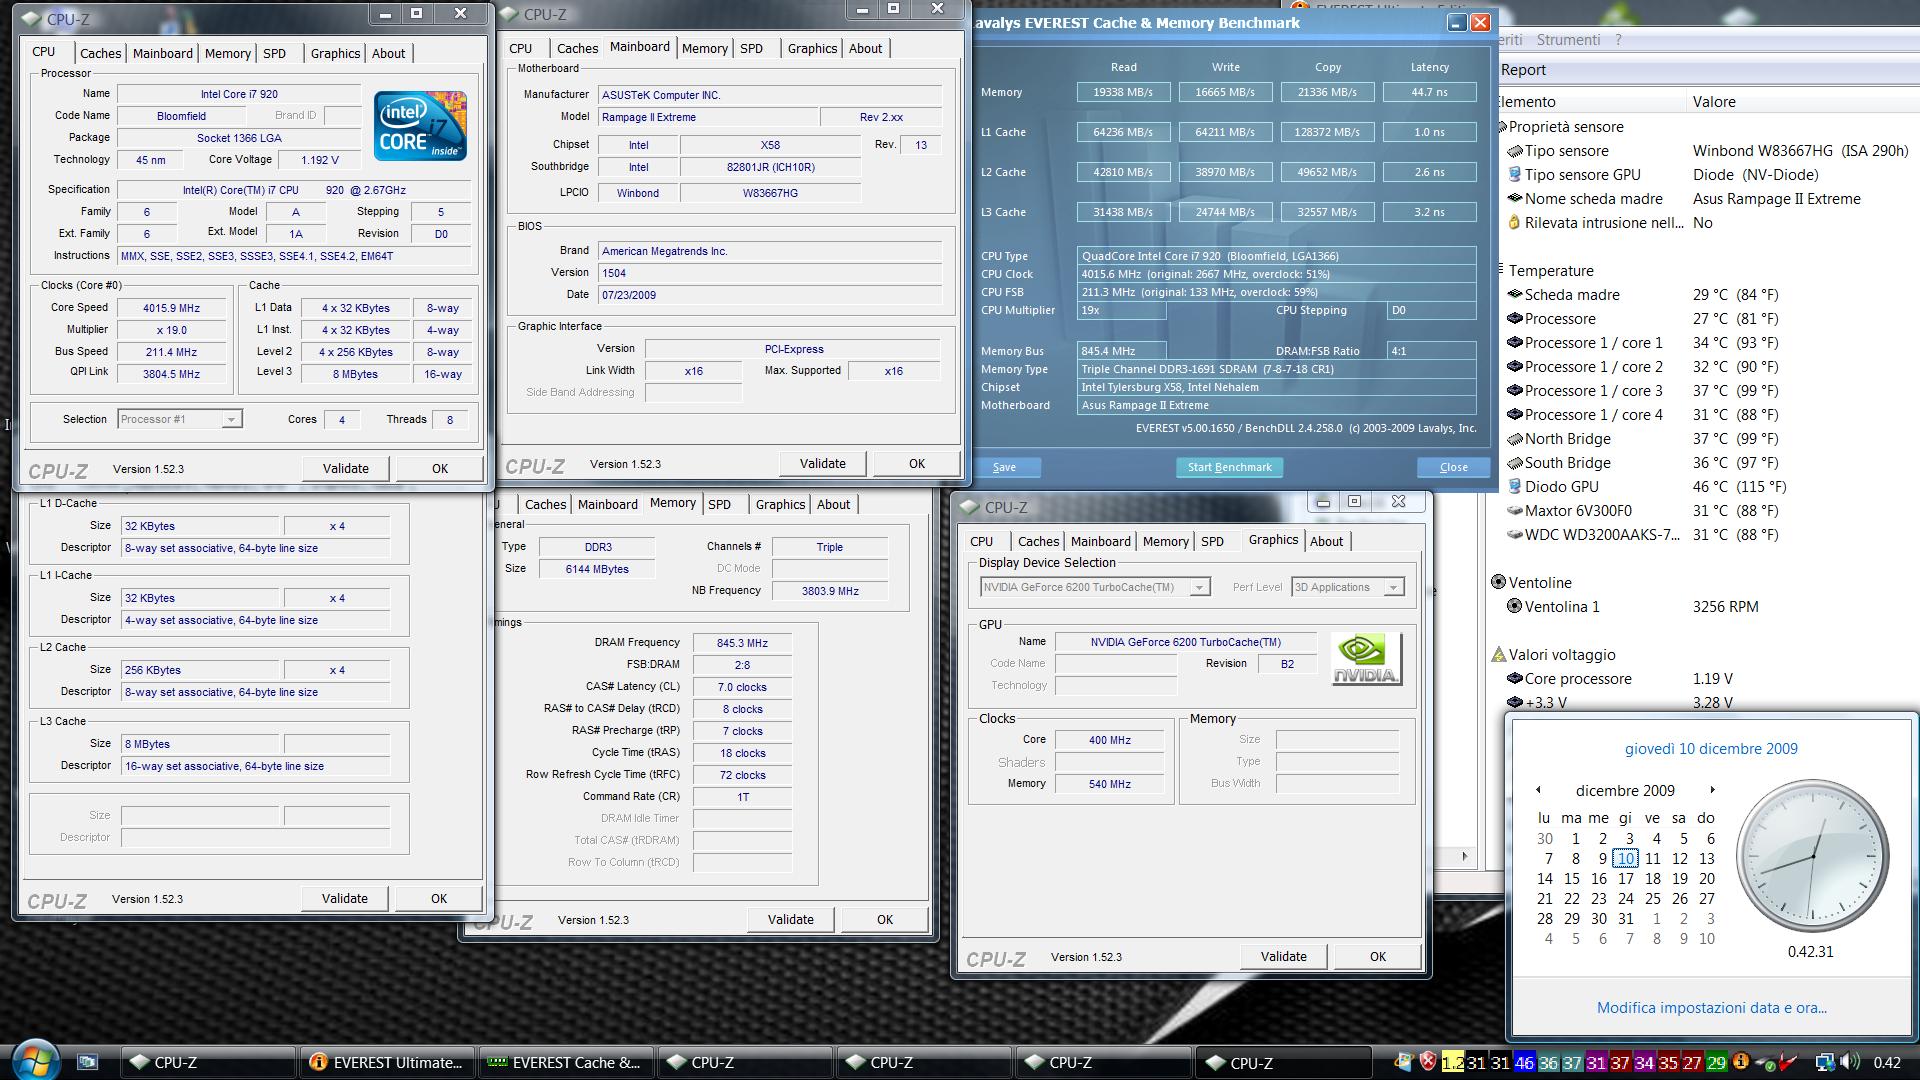Click the WDC WD3200AAKS drive icon

pyautogui.click(x=1515, y=535)
